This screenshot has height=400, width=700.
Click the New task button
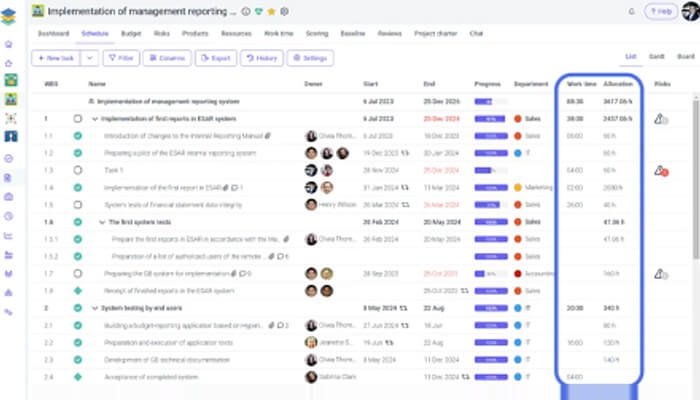pyautogui.click(x=56, y=58)
